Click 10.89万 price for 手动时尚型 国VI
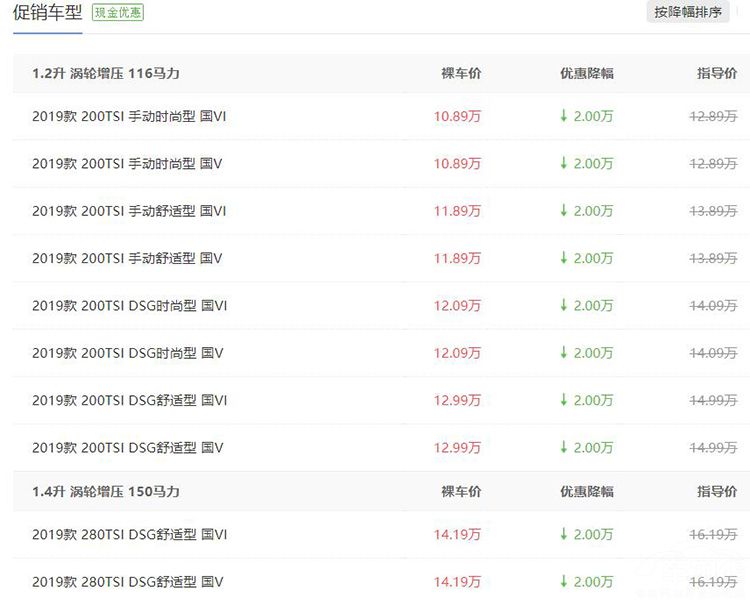The height and width of the screenshot is (605, 750). click(x=457, y=116)
